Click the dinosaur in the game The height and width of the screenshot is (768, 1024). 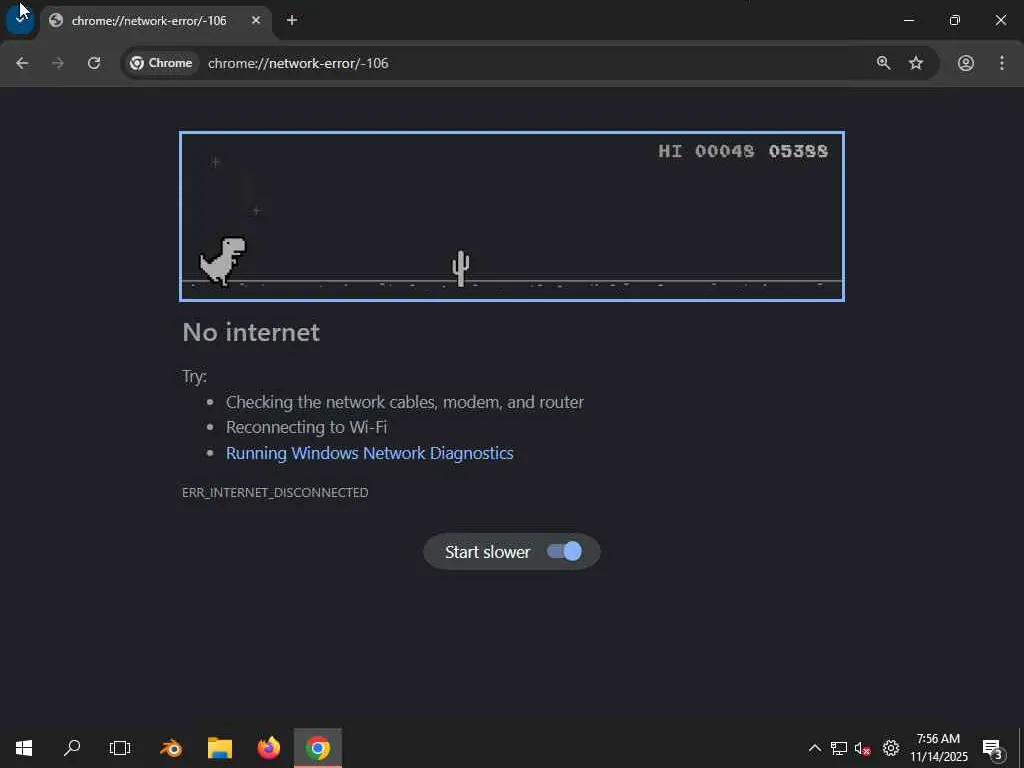223,261
